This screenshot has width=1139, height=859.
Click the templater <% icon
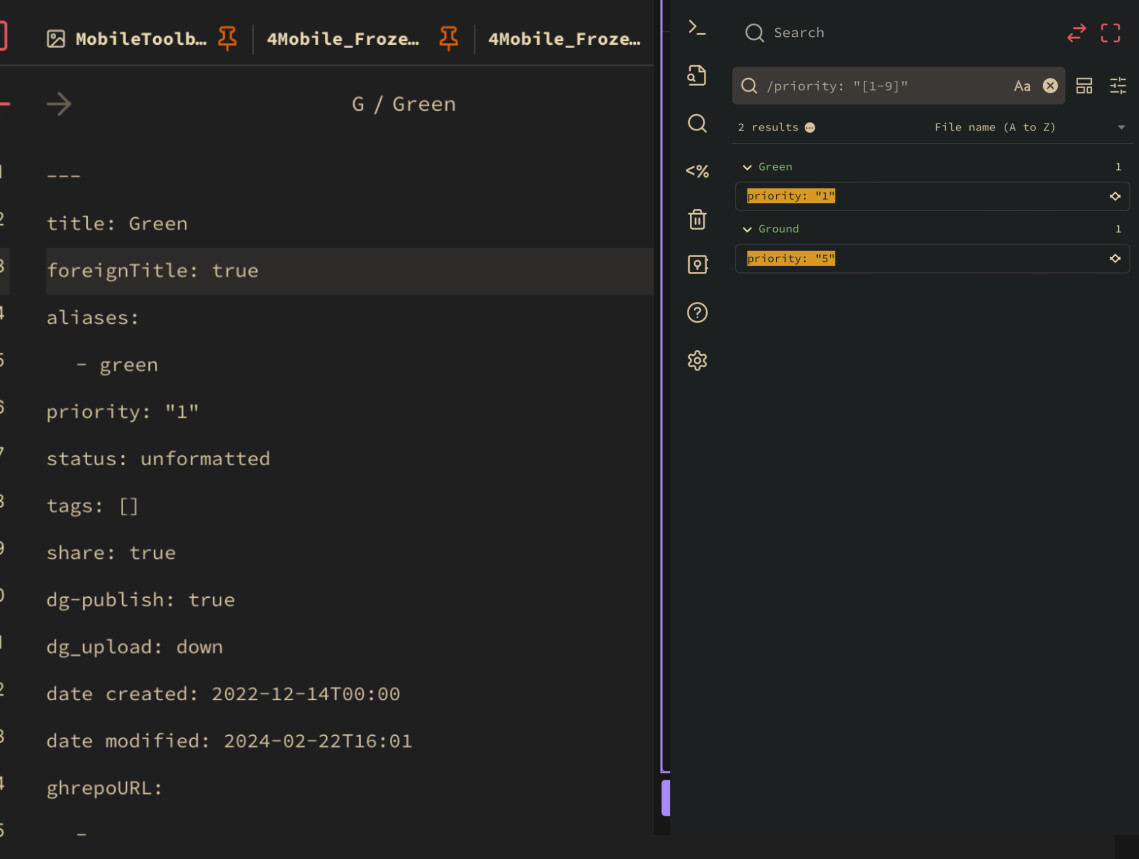[x=697, y=171]
